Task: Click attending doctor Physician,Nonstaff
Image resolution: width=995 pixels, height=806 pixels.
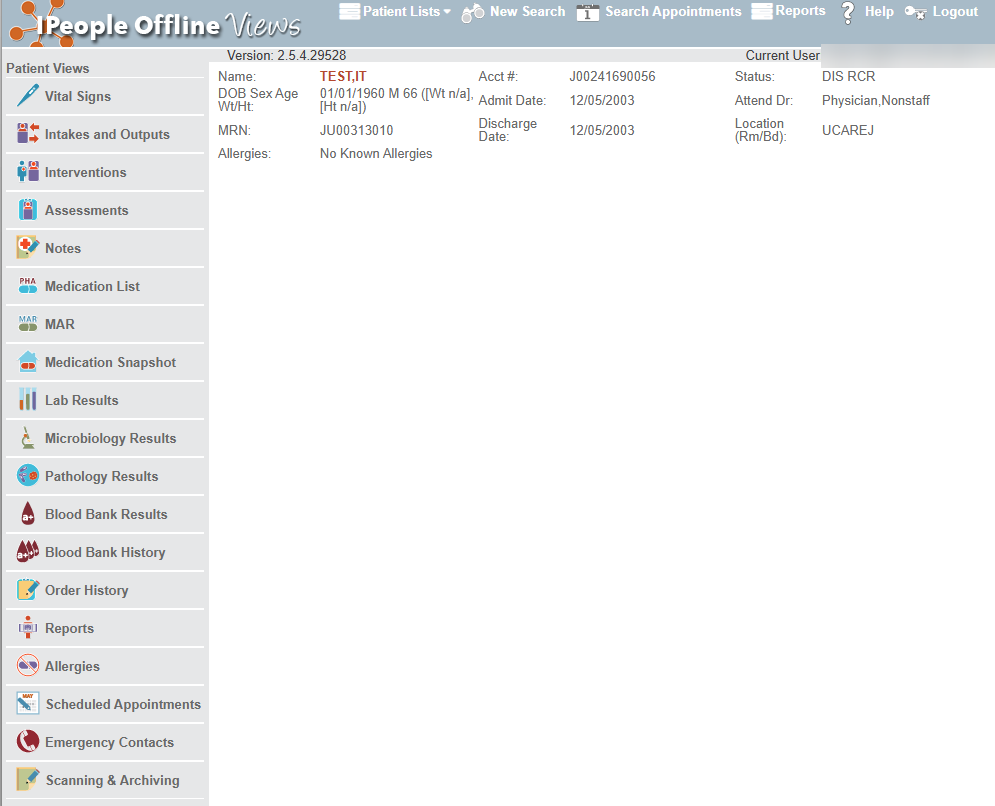Action: coord(876,100)
